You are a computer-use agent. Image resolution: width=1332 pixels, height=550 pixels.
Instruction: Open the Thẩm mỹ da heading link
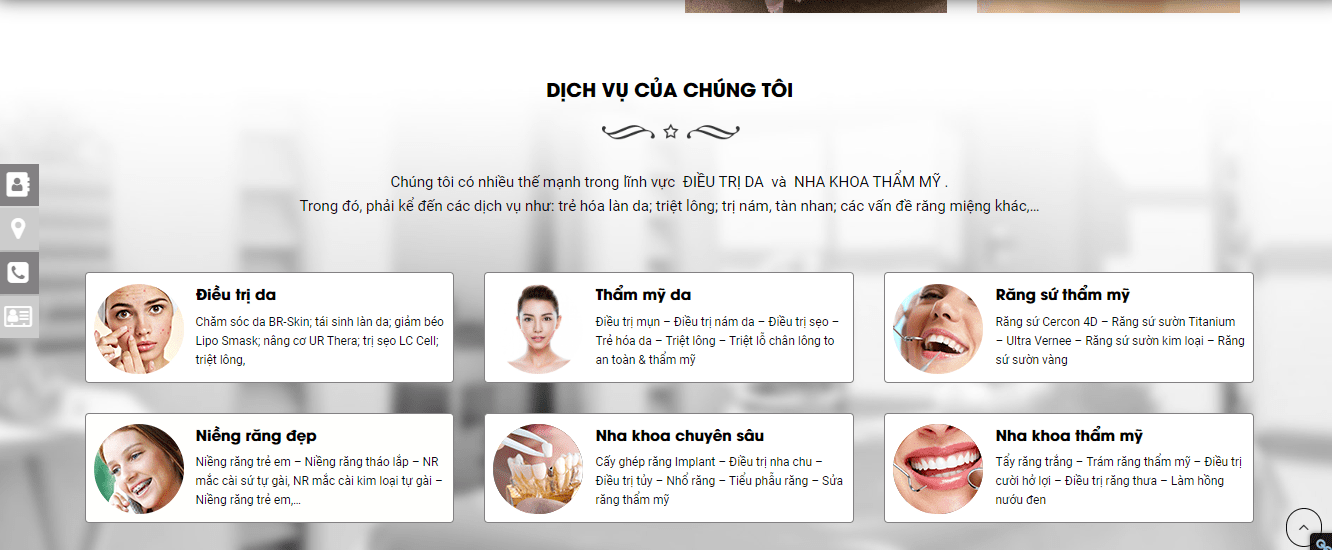(x=643, y=295)
